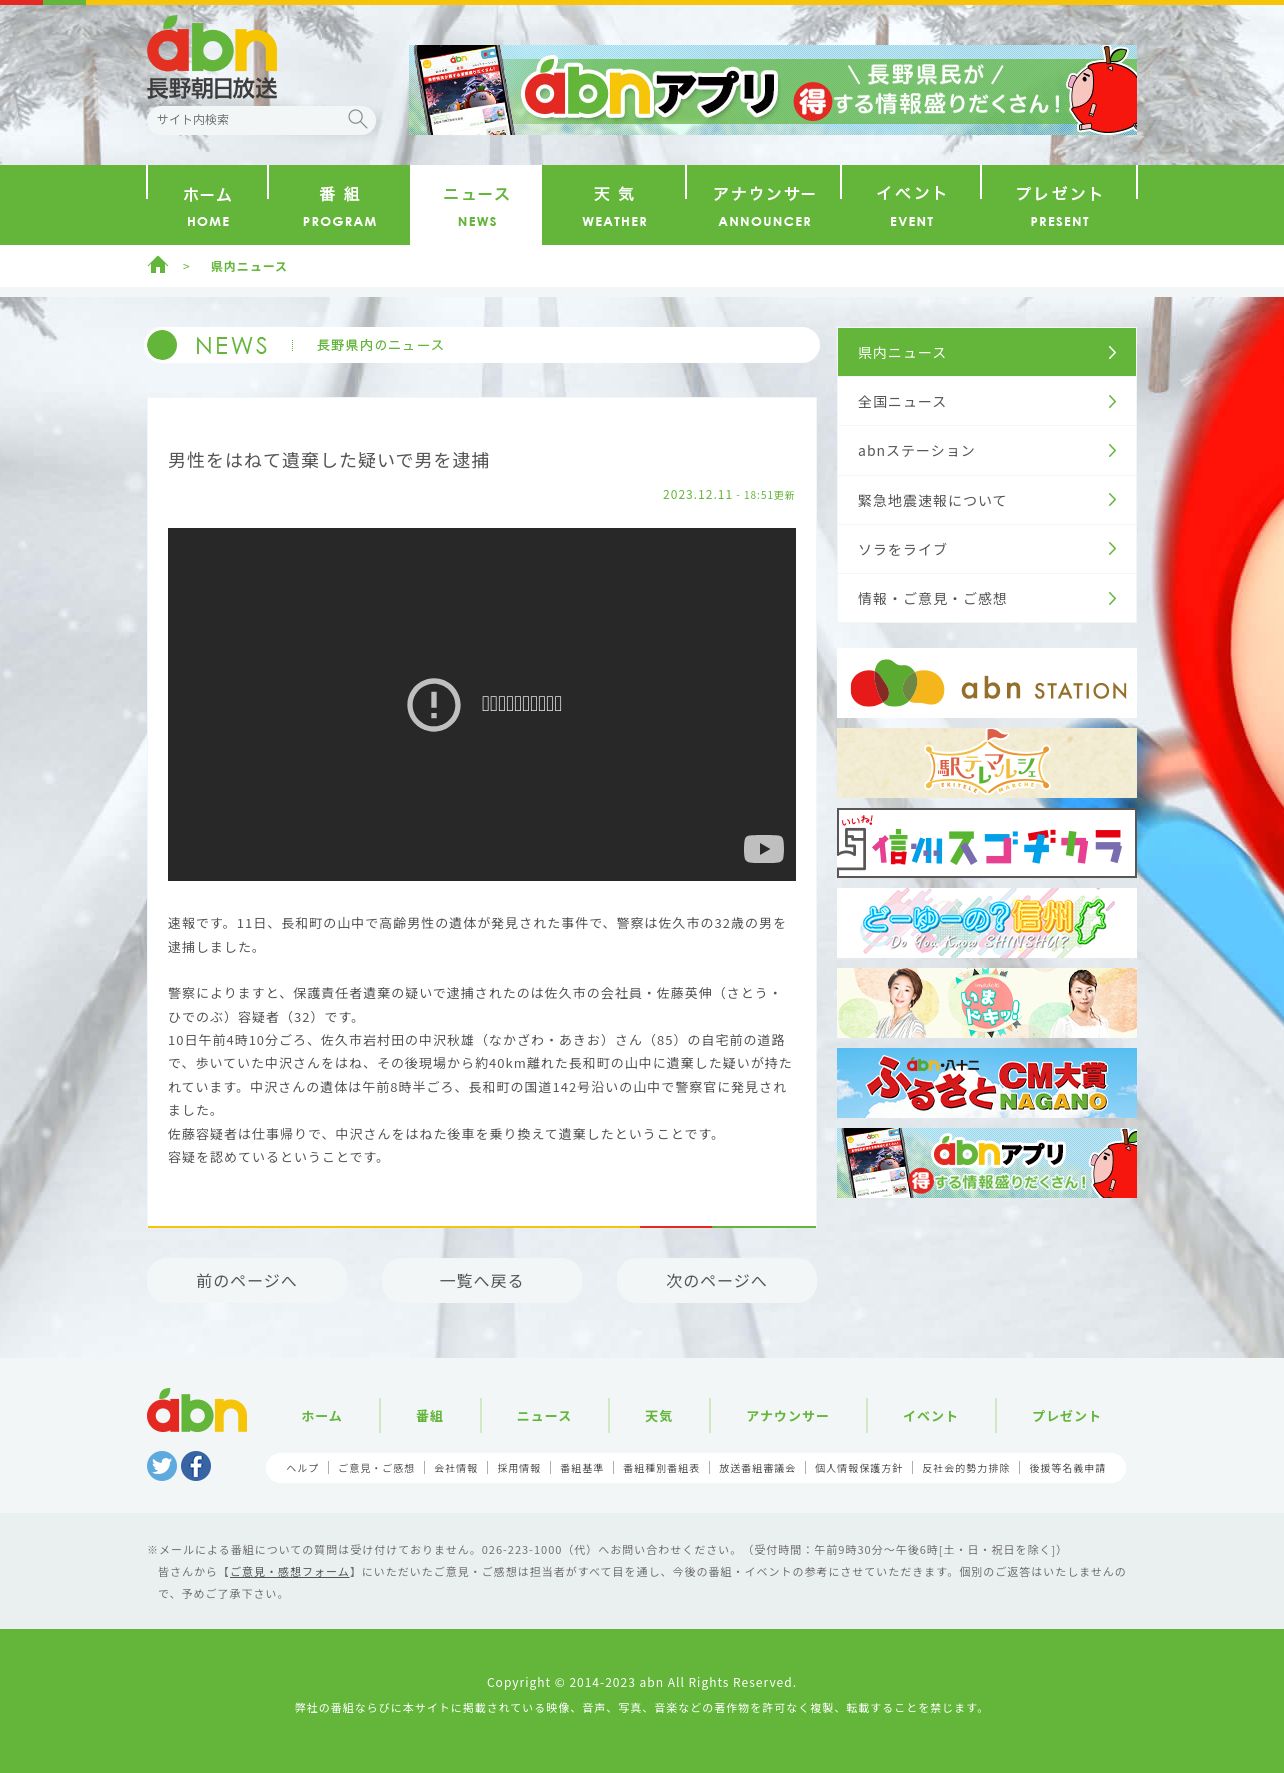This screenshot has height=1773, width=1284.
Task: Click the YouTube logo on the video player
Action: click(x=764, y=849)
